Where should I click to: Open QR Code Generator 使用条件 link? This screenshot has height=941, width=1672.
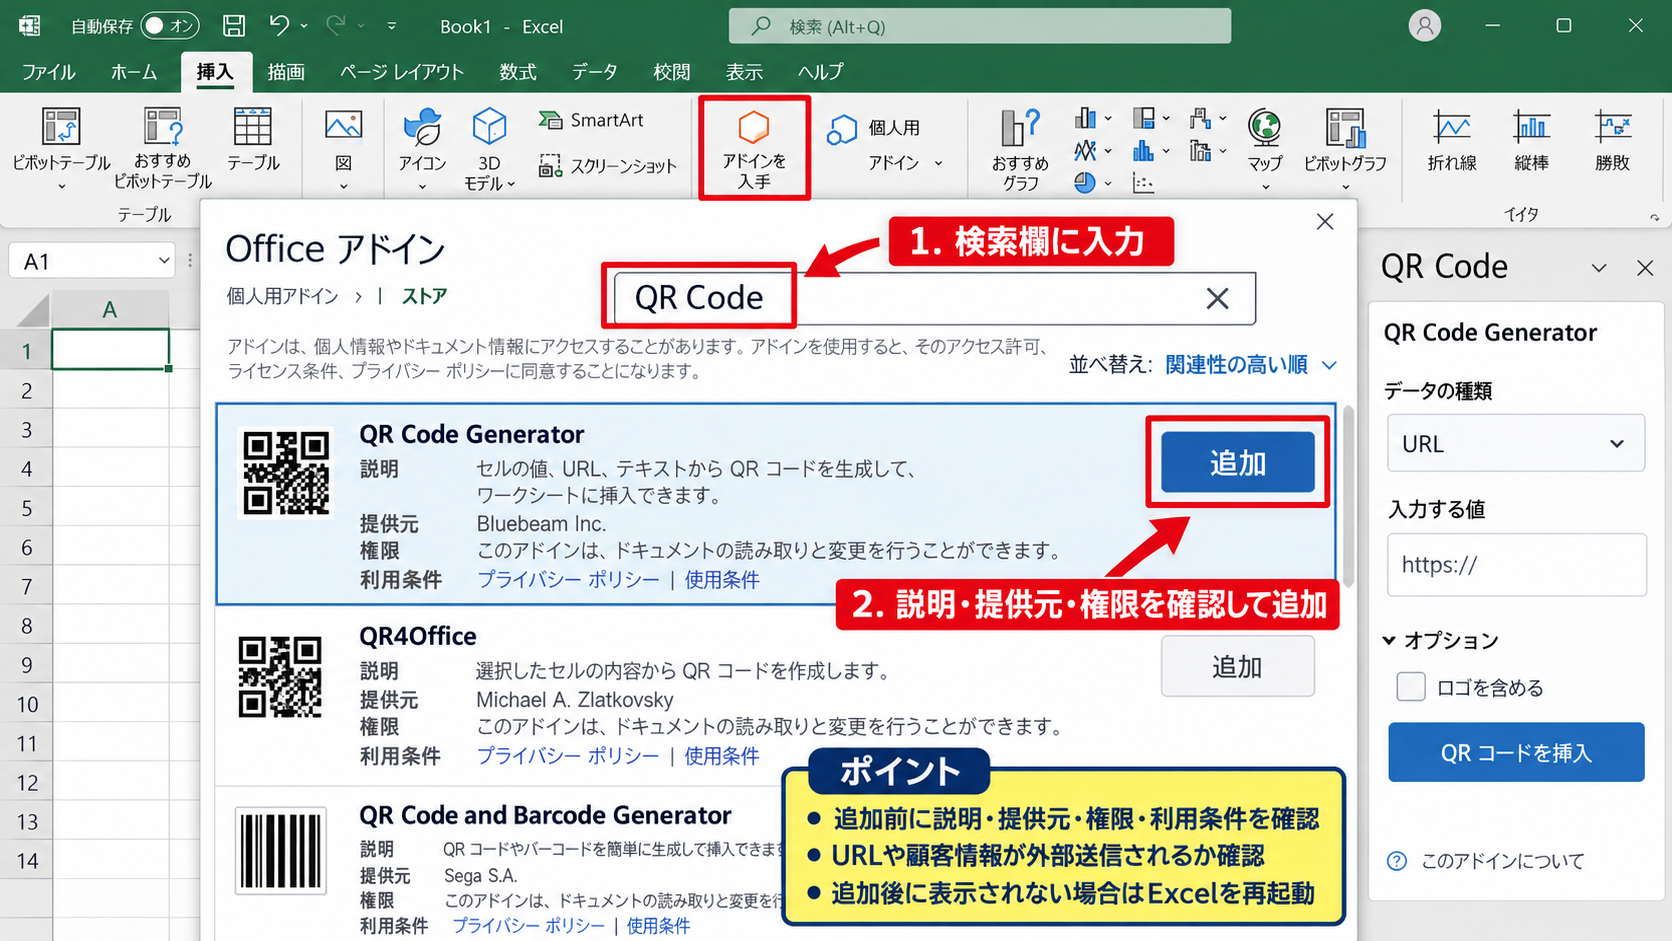722,580
